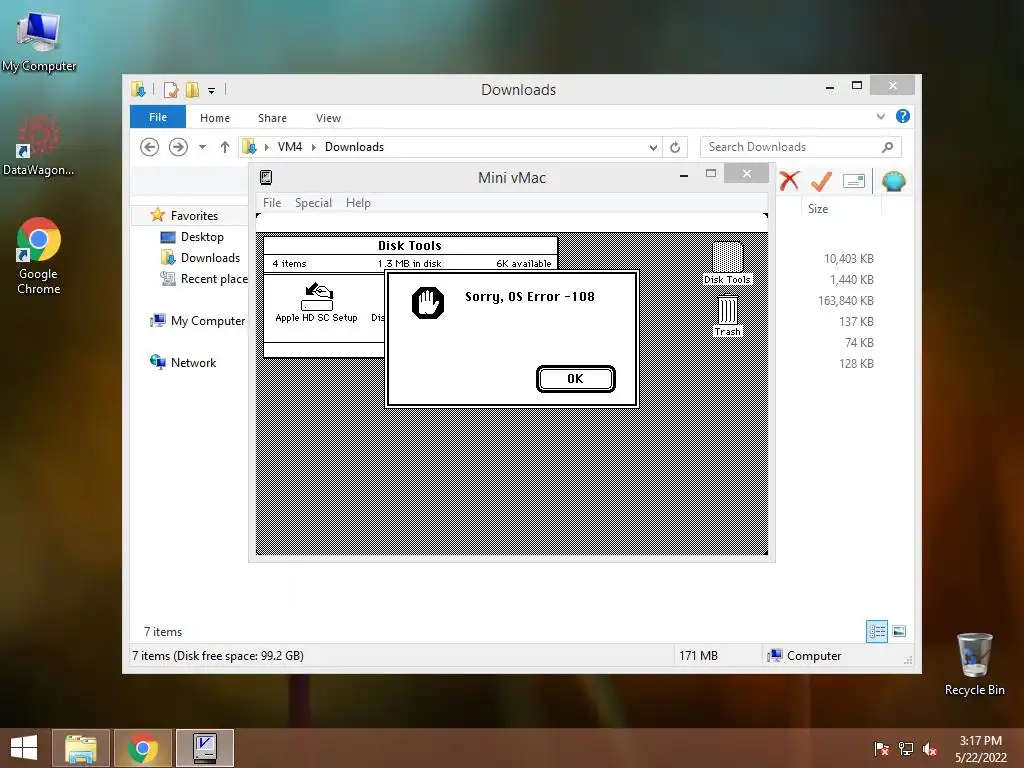Click the network tray icon
Viewport: 1024px width, 768px height.
pos(906,748)
